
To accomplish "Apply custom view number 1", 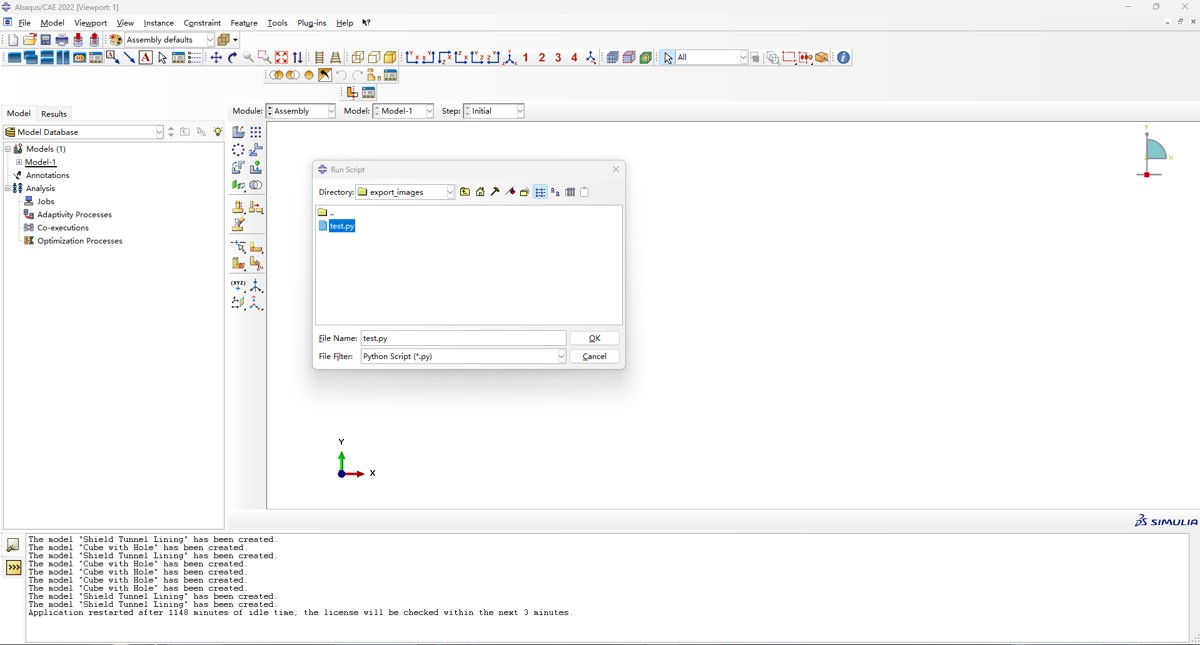I will click(x=525, y=58).
